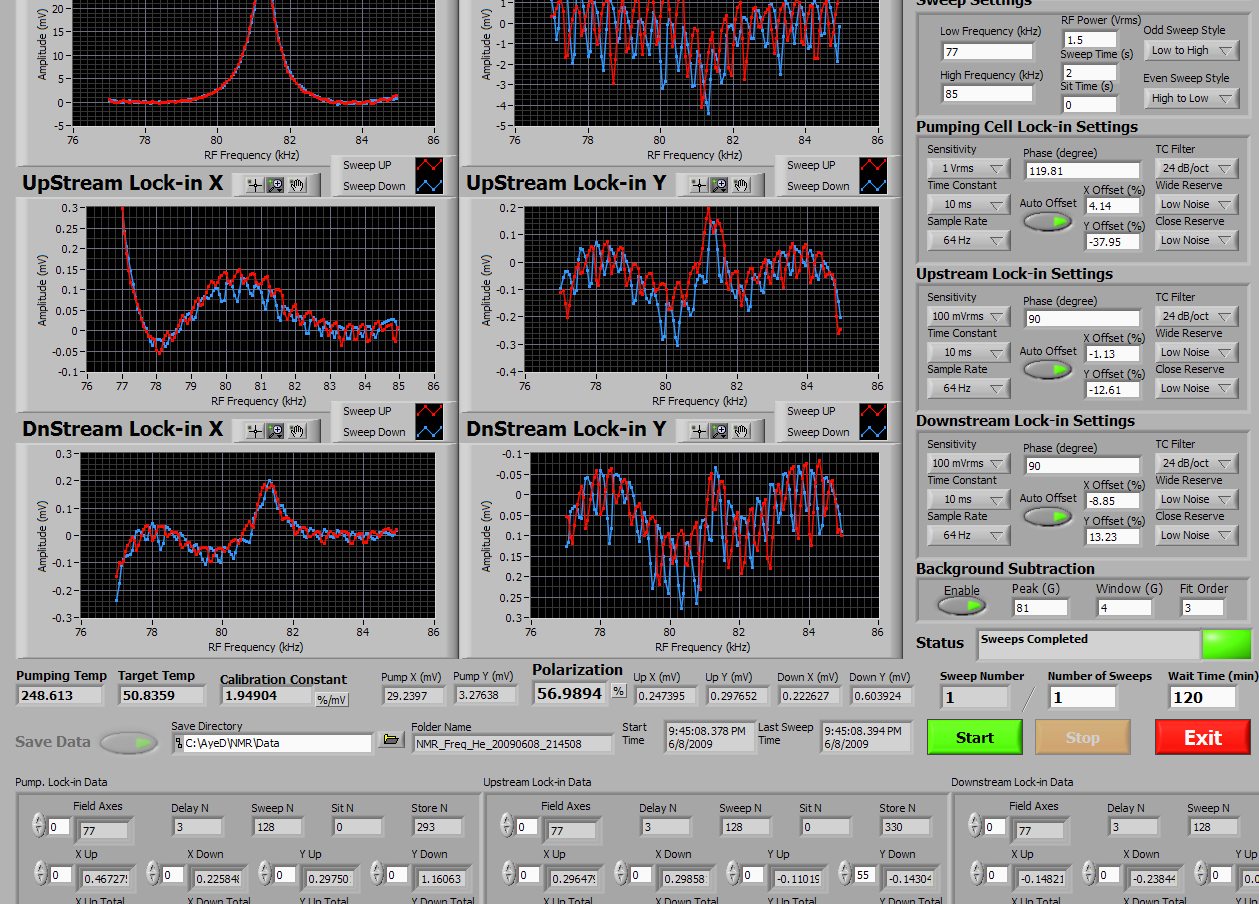Toggle Auto Offset in Upstream Lock-in Settings

pos(1047,370)
